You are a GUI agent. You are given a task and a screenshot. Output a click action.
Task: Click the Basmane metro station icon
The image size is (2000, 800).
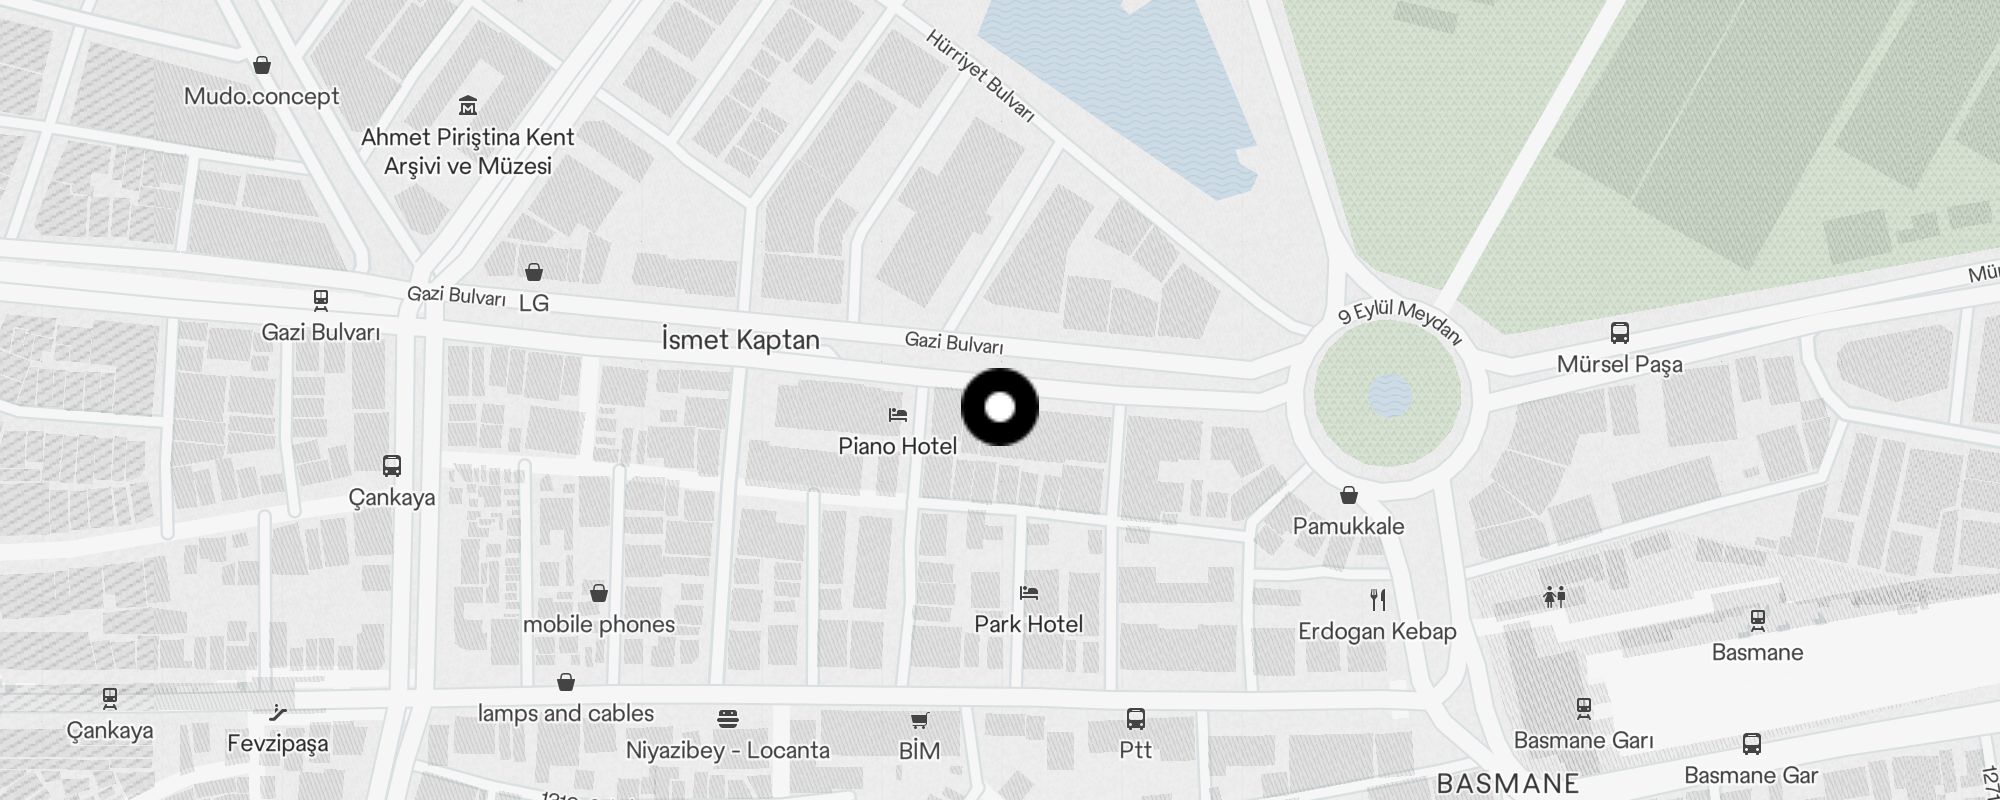point(1758,620)
